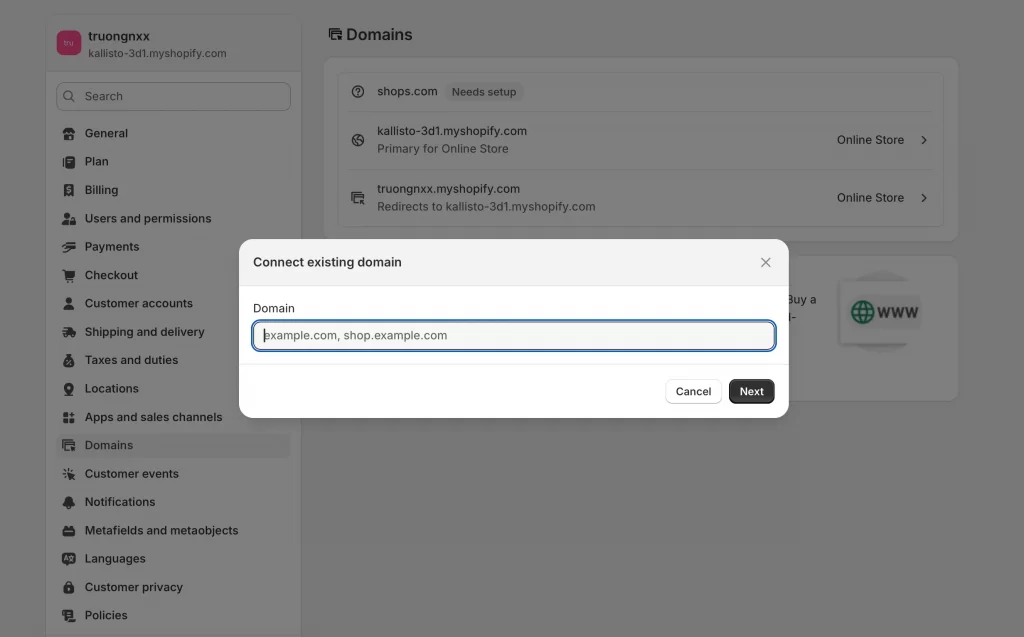Screen dimensions: 1024x637
Task: Expand truongnxx.myshopify.com row chevron
Action: coord(923,198)
